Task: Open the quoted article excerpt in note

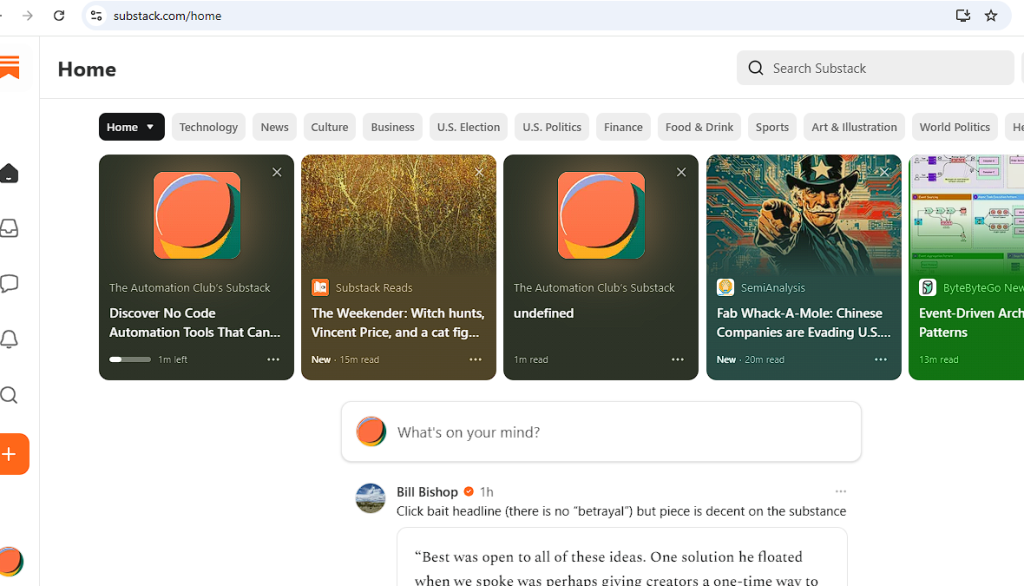Action: [x=622, y=557]
